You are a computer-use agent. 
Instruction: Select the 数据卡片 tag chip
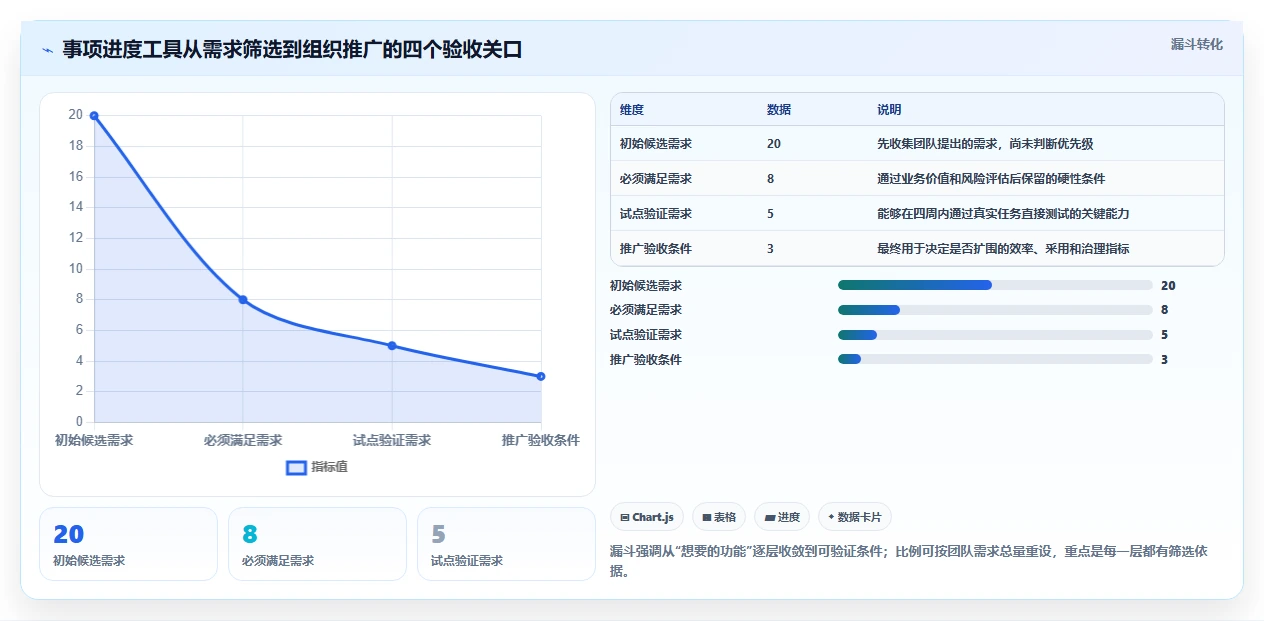[855, 517]
